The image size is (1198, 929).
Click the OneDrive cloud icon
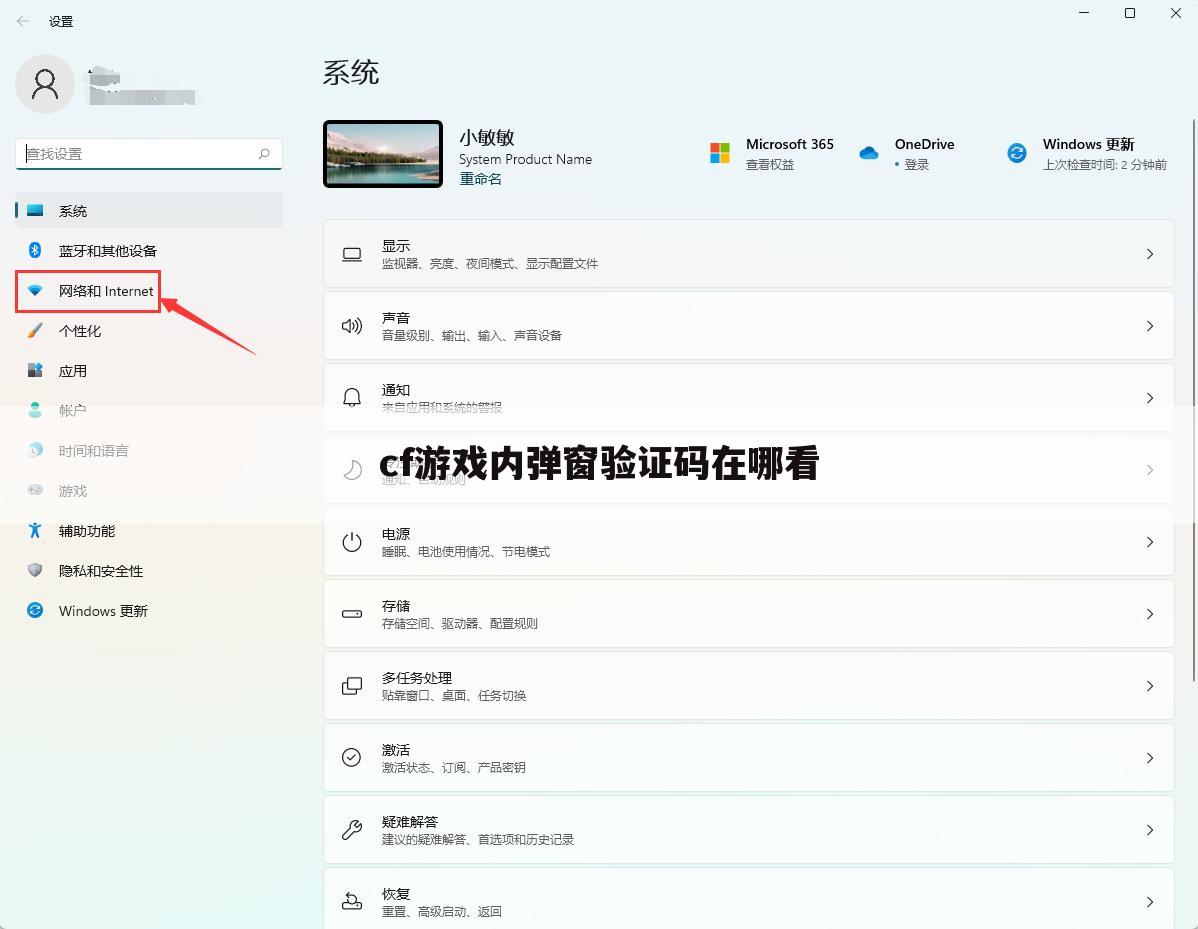[x=869, y=154]
